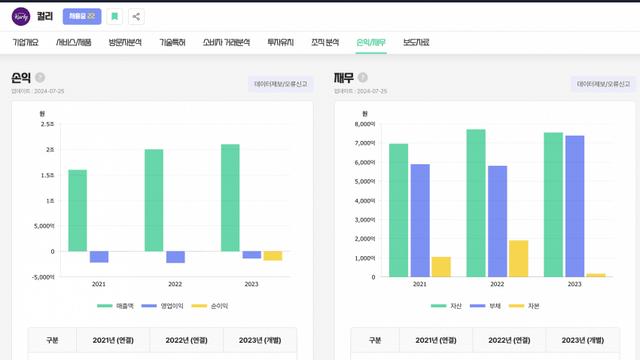Click the 2023 yellow capital bar in 재무 chart
Screen dimensions: 640x360
[596, 275]
